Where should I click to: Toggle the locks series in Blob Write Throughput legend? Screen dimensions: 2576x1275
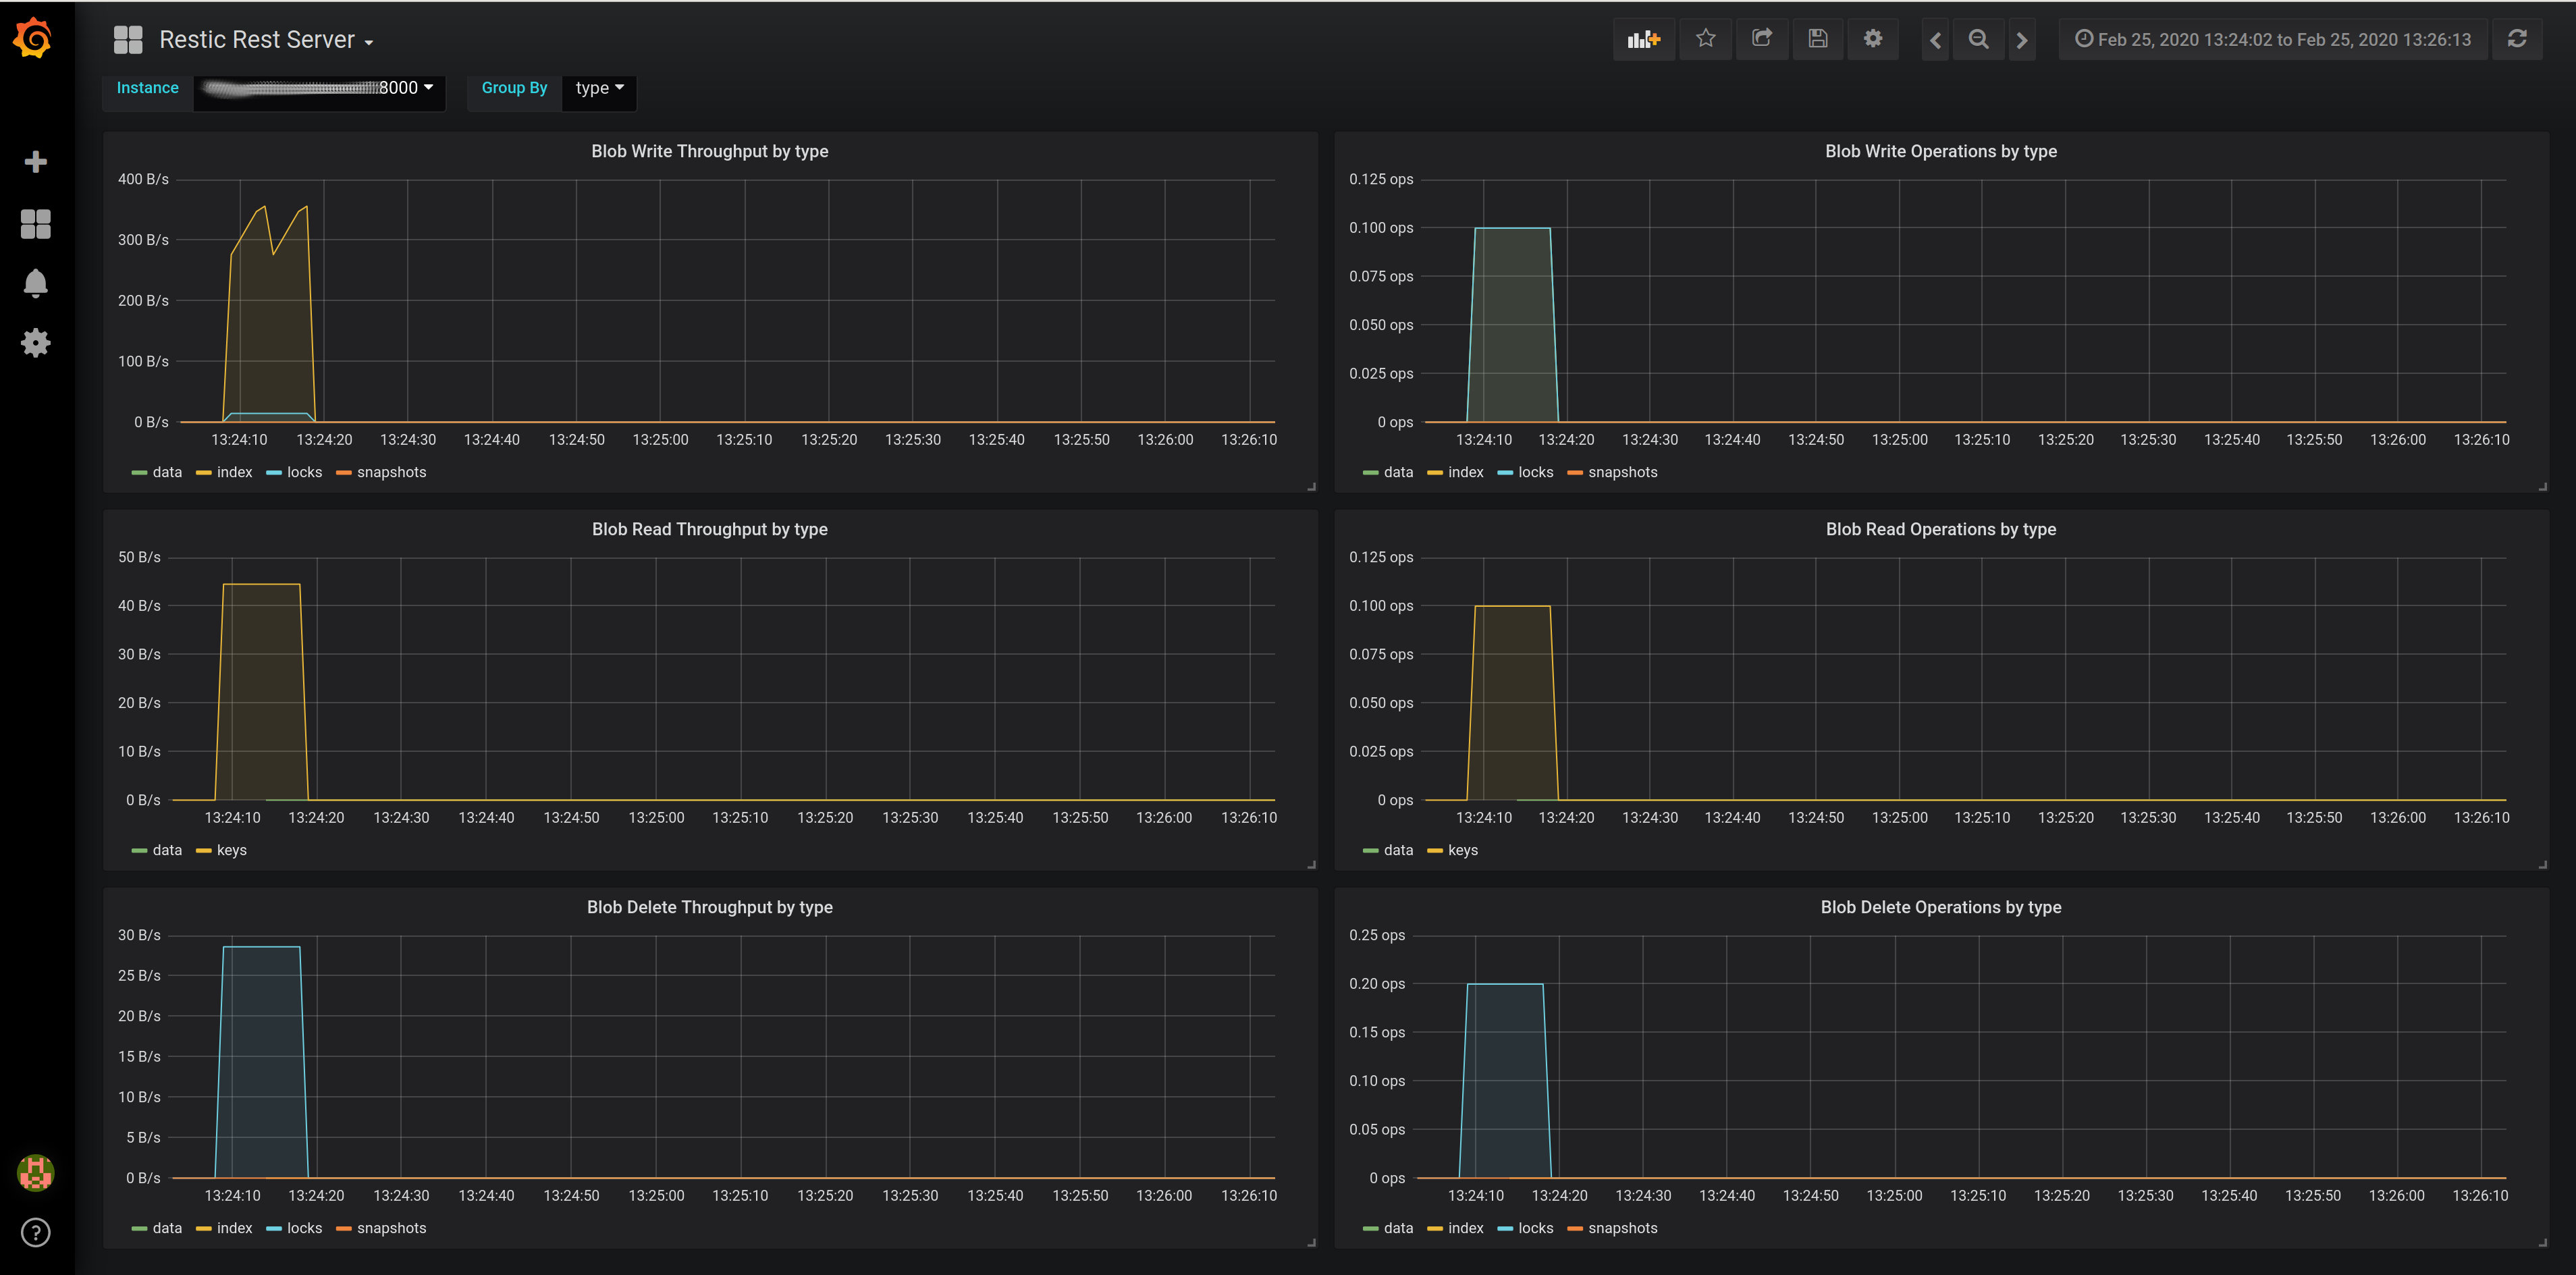[304, 472]
